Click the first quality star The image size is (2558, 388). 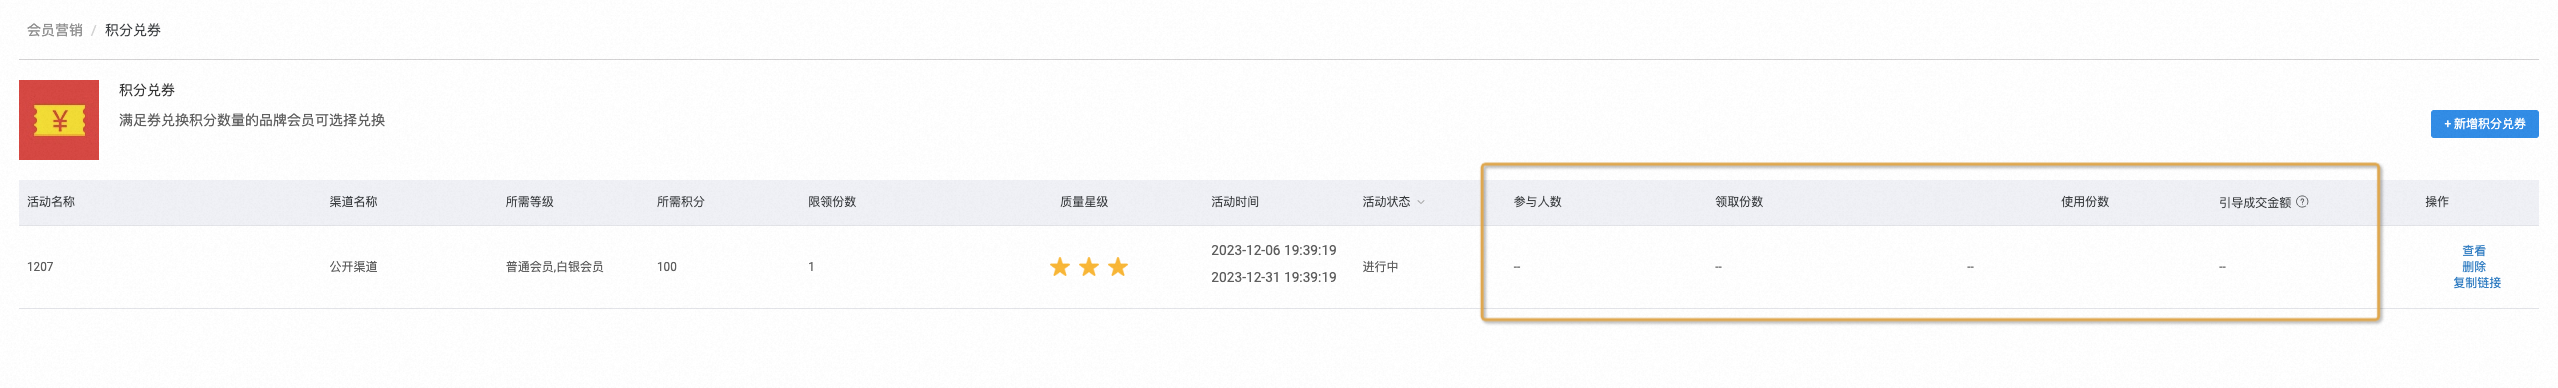pyautogui.click(x=1059, y=267)
